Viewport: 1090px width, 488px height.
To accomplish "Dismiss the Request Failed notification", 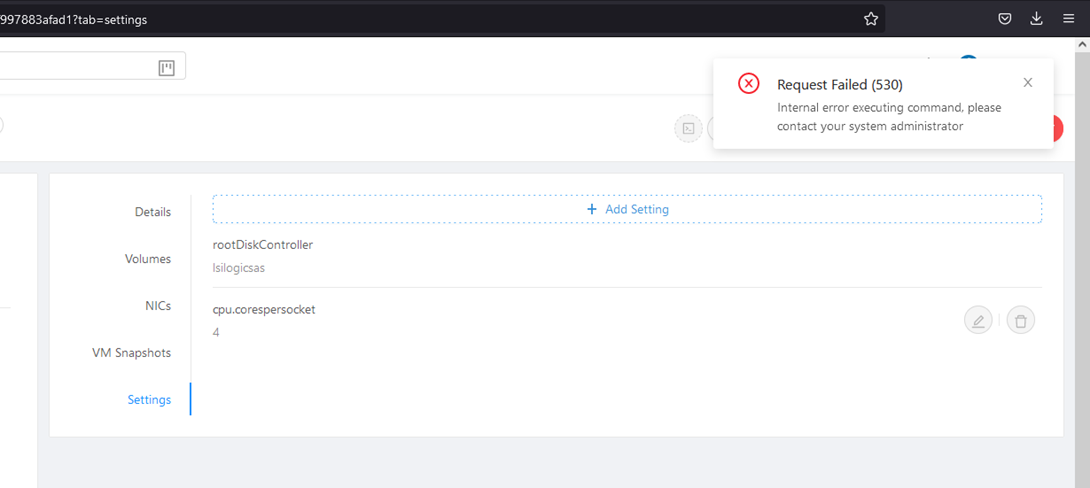I will 1028,83.
